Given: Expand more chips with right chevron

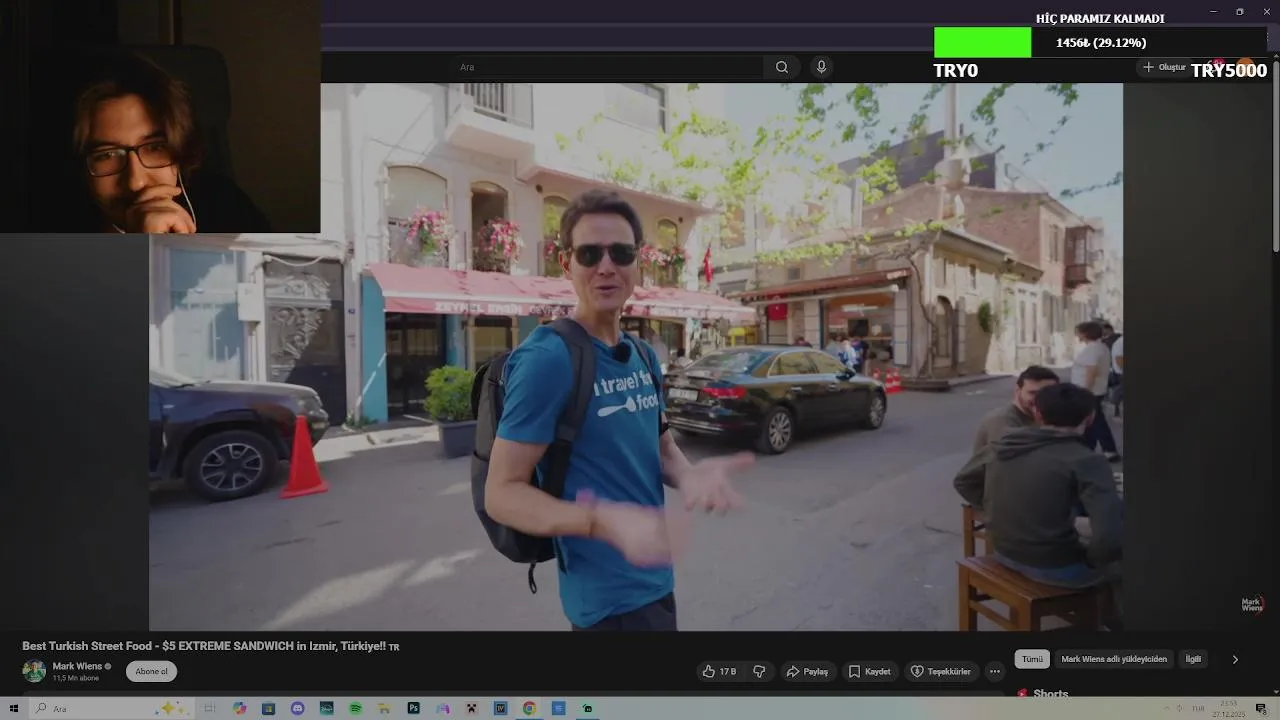Looking at the screenshot, I should pos(1235,659).
